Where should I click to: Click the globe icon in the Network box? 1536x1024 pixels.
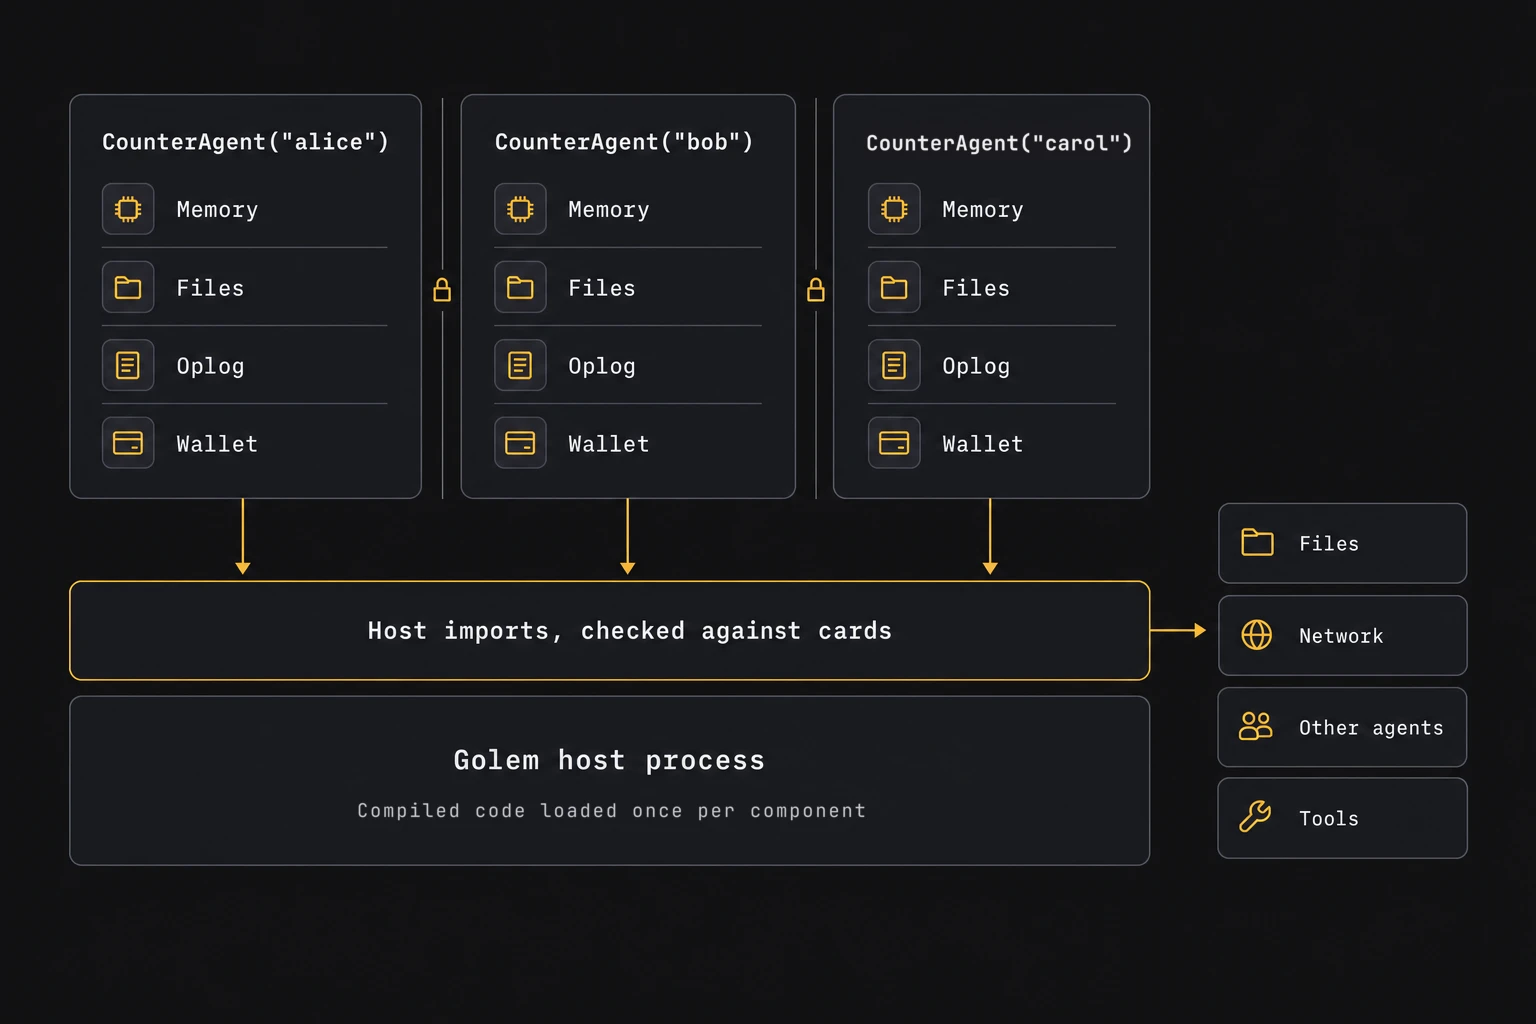coord(1257,635)
